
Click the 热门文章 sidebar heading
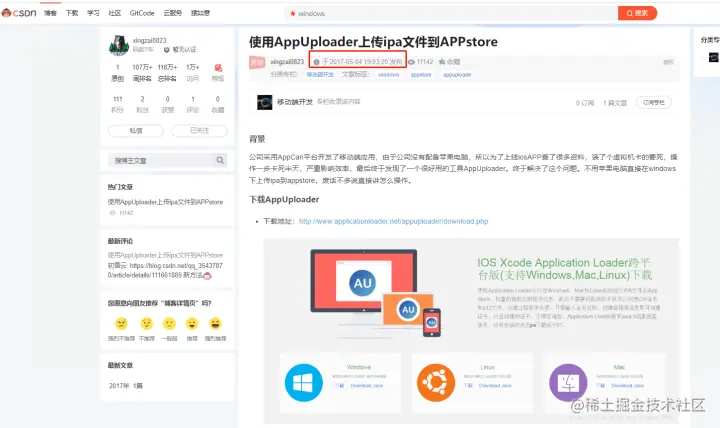[120, 187]
